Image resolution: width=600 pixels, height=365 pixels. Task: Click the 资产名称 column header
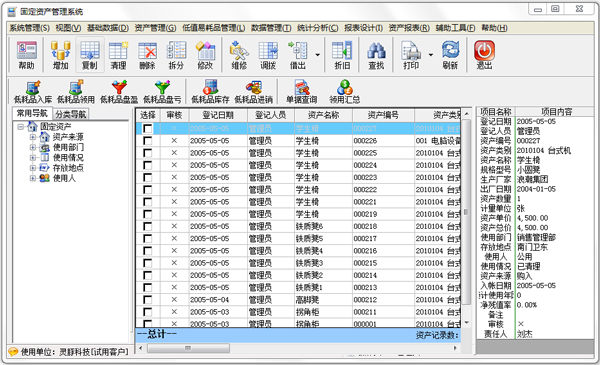tap(323, 115)
